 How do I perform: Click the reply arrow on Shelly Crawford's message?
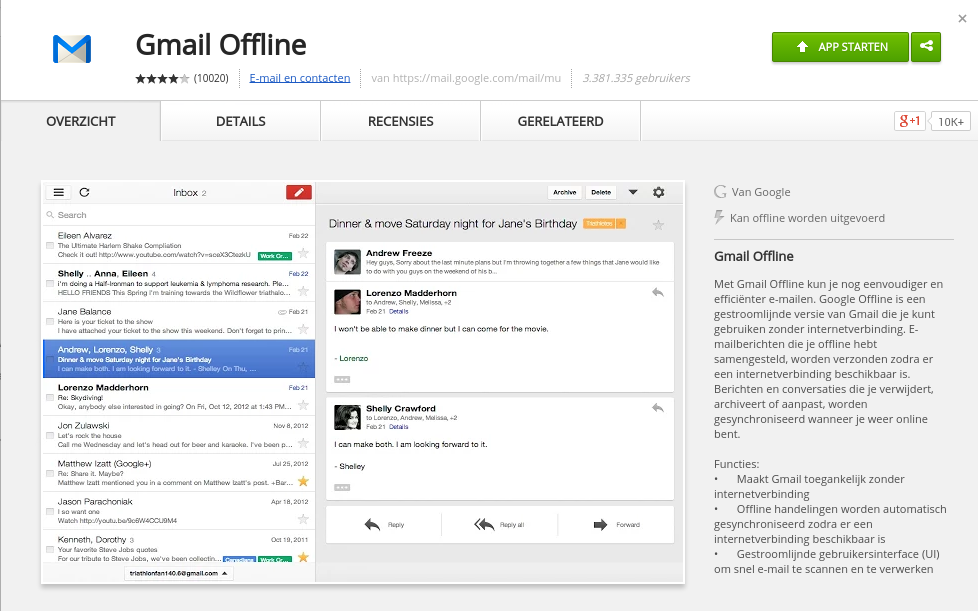657,408
